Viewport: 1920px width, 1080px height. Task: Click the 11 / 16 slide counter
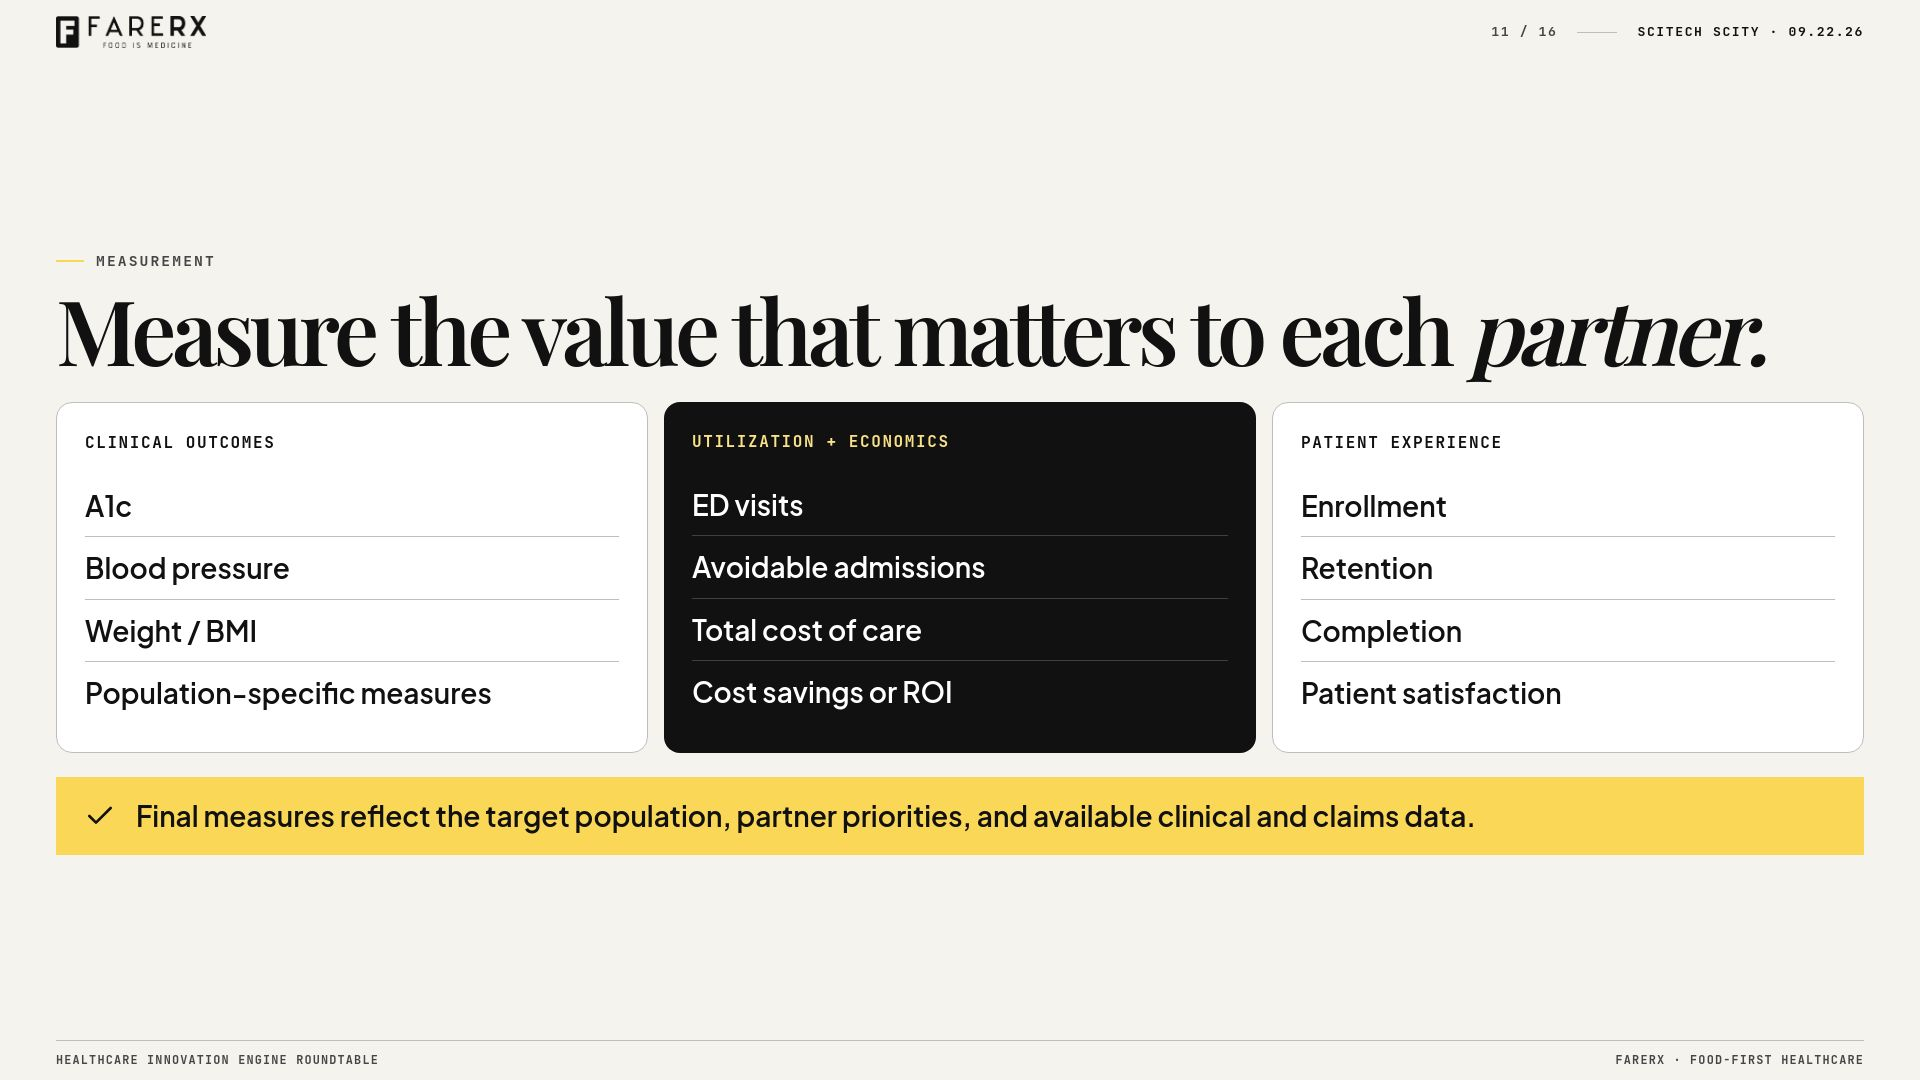pyautogui.click(x=1523, y=32)
